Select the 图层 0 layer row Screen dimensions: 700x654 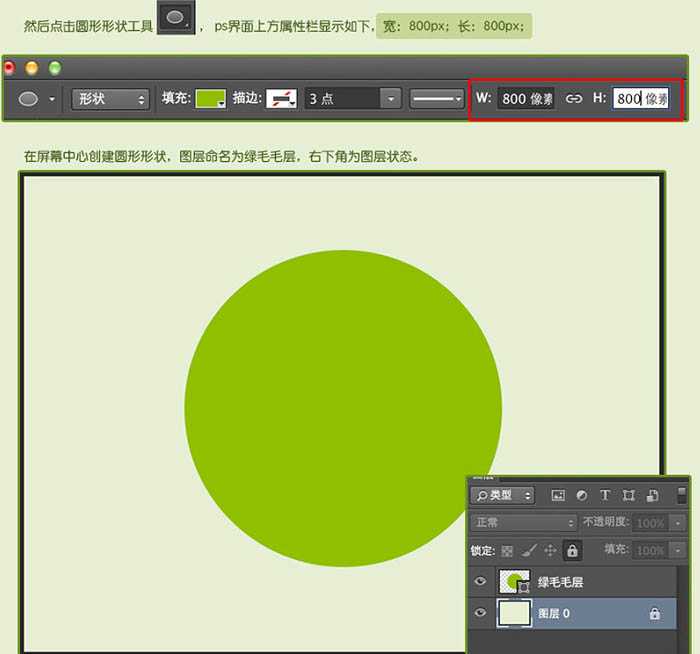(x=590, y=613)
